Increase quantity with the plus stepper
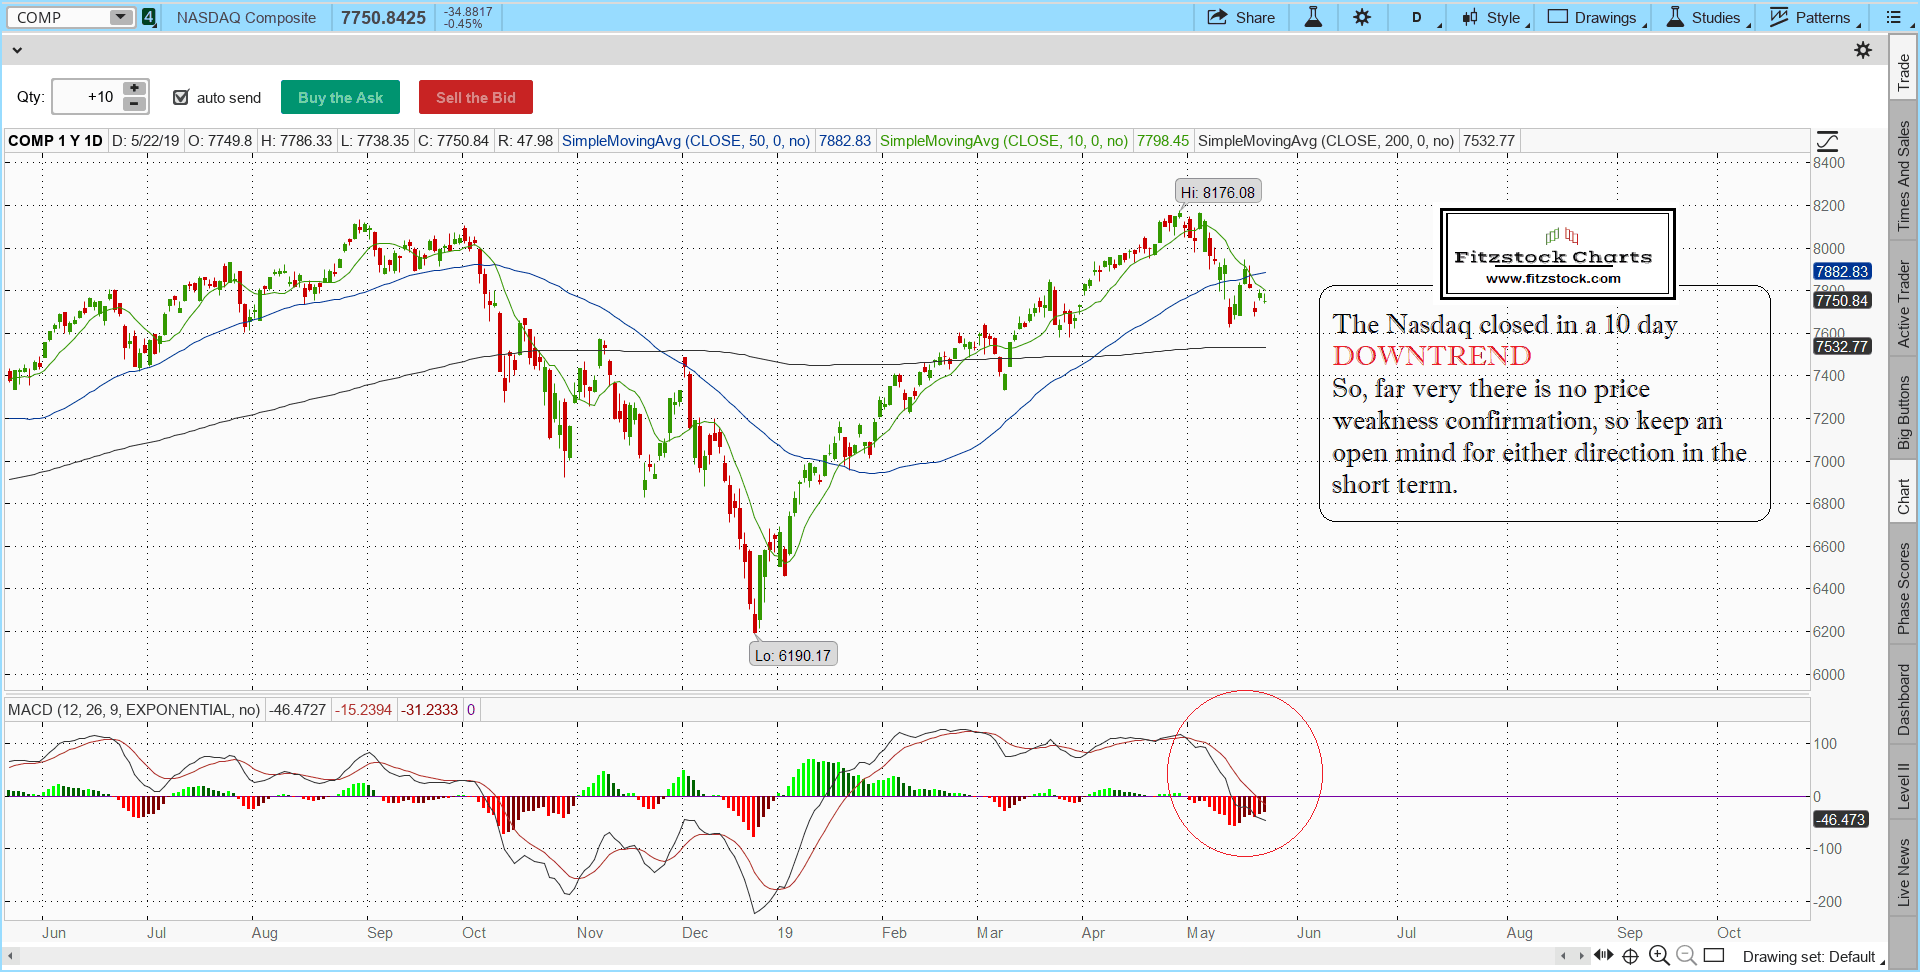This screenshot has width=1920, height=972. pos(134,89)
